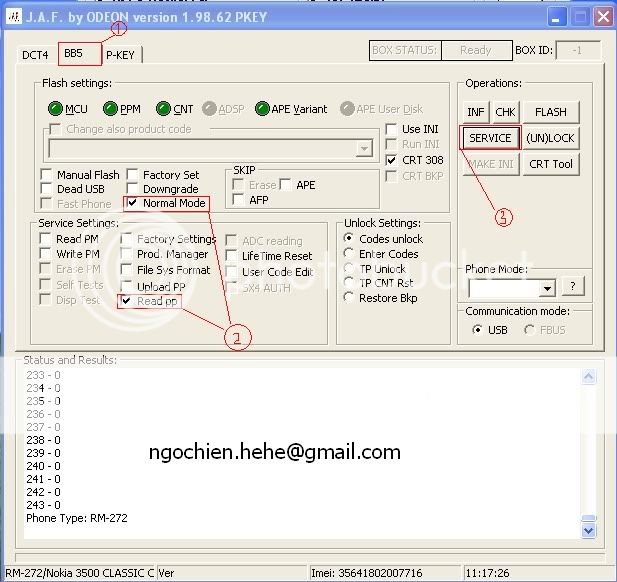Click the APE User Disk indicator
The width and height of the screenshot is (617, 582).
347,109
